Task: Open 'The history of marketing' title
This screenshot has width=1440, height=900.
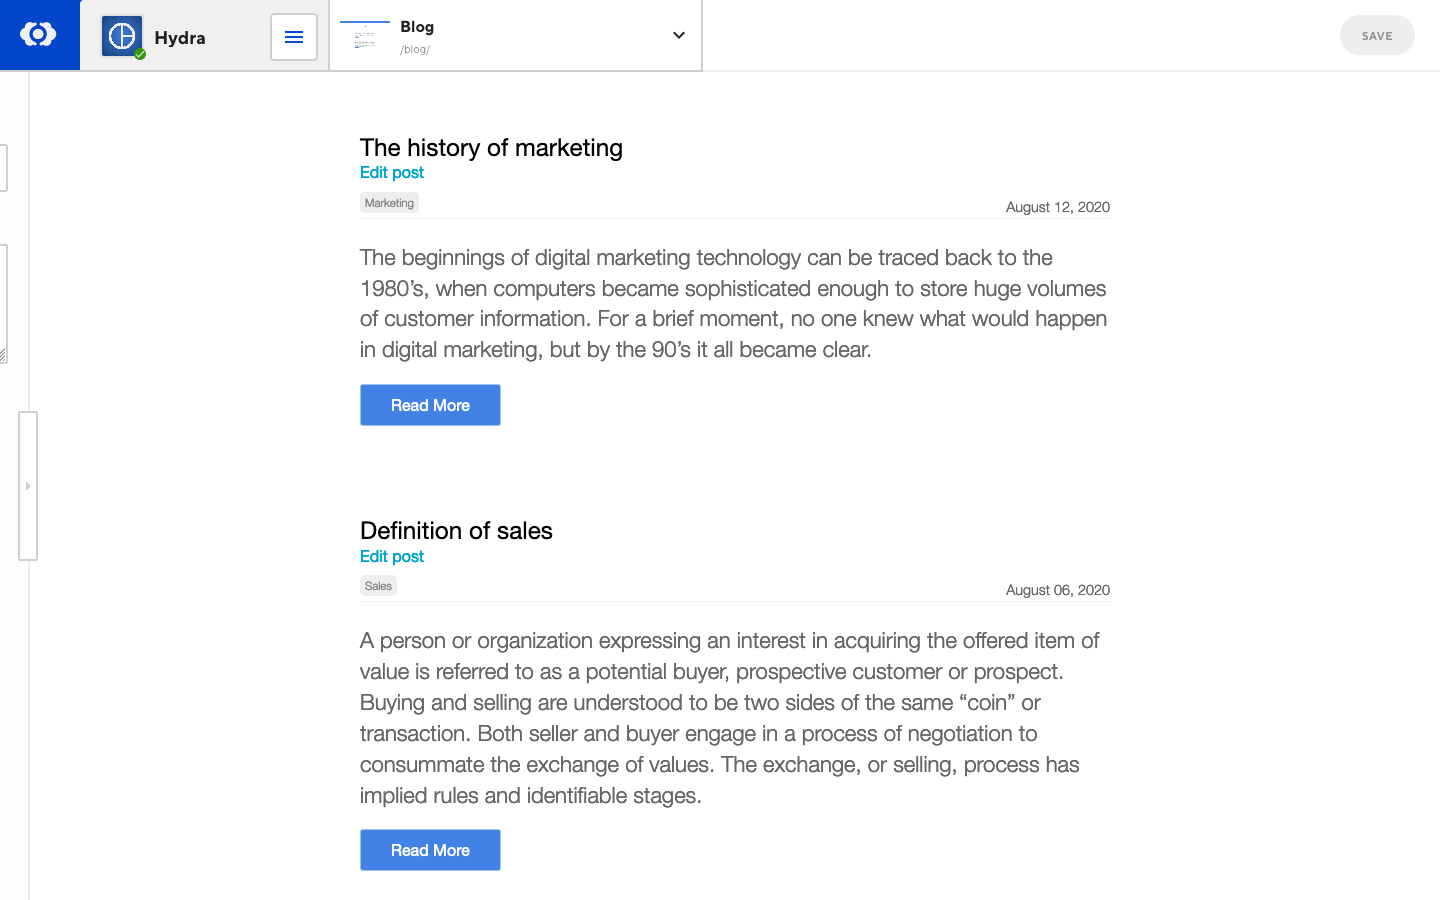Action: point(491,148)
